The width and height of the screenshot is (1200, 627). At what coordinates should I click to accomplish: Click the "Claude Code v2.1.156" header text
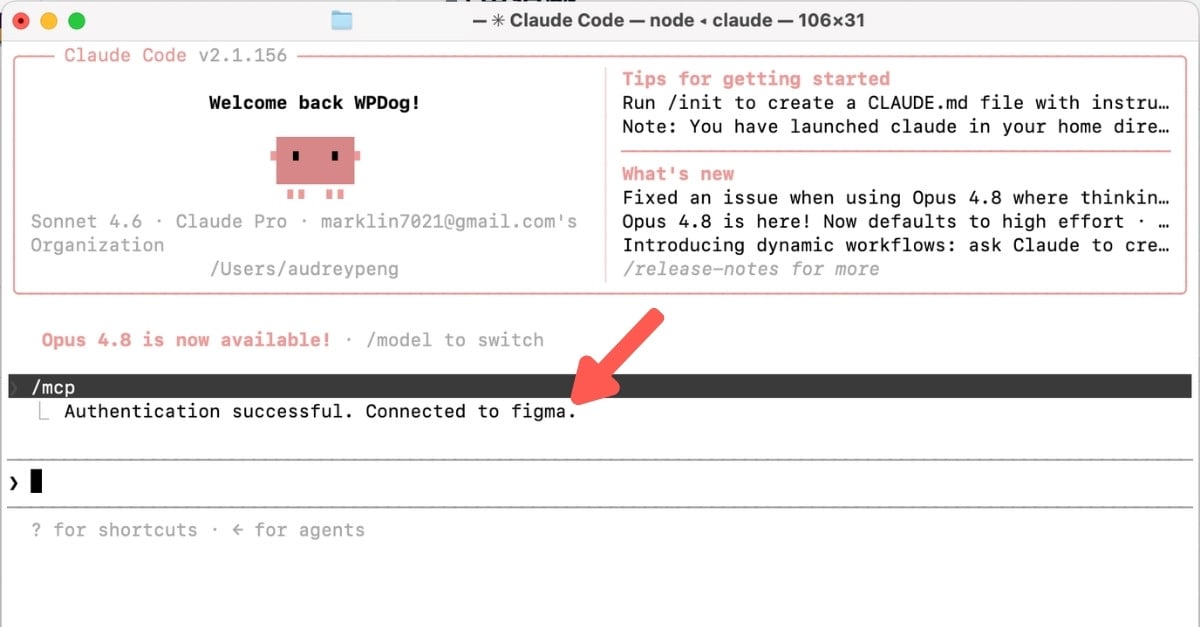point(175,55)
